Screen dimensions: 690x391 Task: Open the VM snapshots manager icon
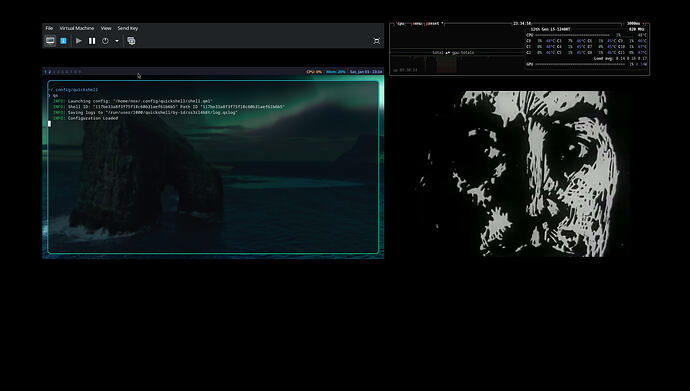131,41
